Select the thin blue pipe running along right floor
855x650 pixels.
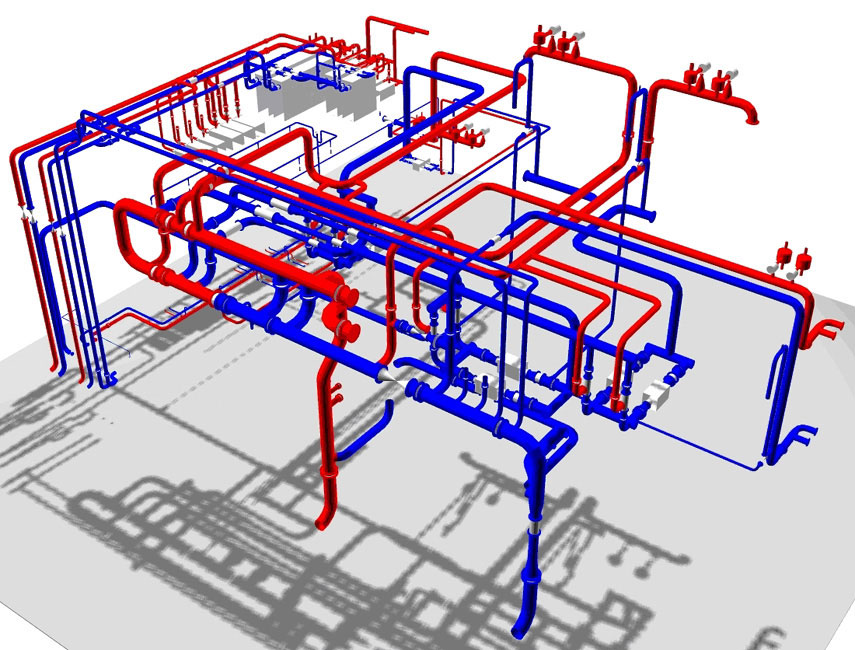pyautogui.click(x=700, y=446)
